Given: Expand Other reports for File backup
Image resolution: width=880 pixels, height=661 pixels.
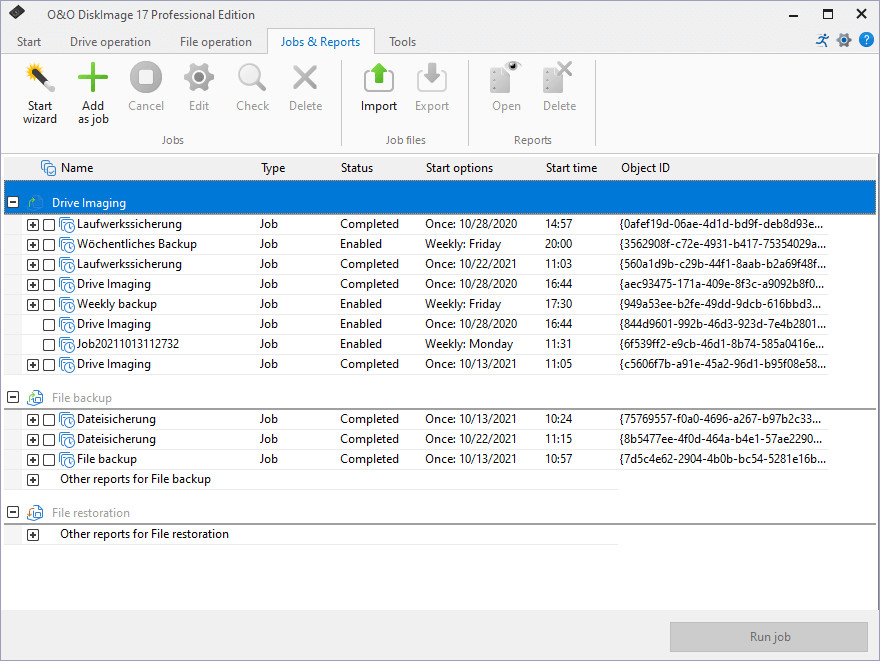Looking at the screenshot, I should point(33,480).
